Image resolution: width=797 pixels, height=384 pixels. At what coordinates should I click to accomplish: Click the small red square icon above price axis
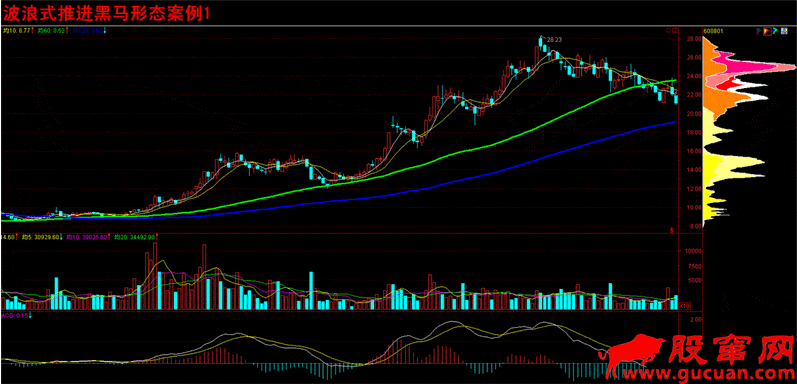pos(675,31)
